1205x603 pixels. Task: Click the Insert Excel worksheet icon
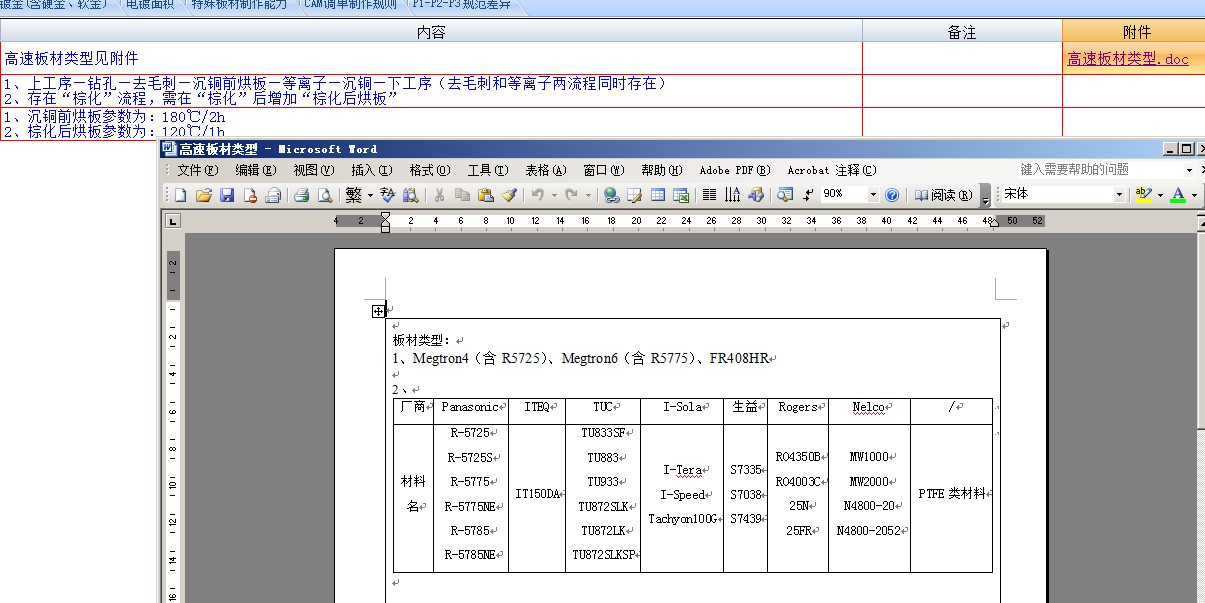point(681,195)
